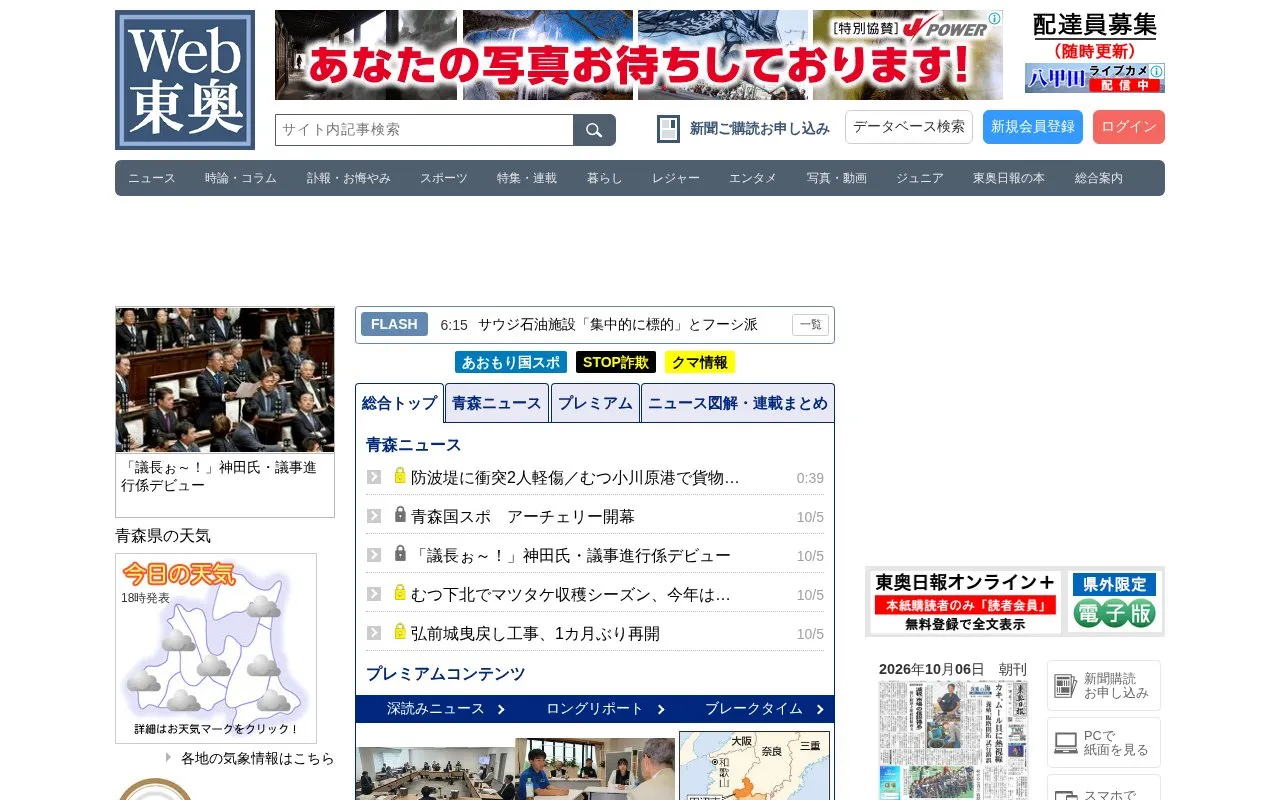The height and width of the screenshot is (800, 1280).
Task: Open the 写真・動画 menu item
Action: 837,178
